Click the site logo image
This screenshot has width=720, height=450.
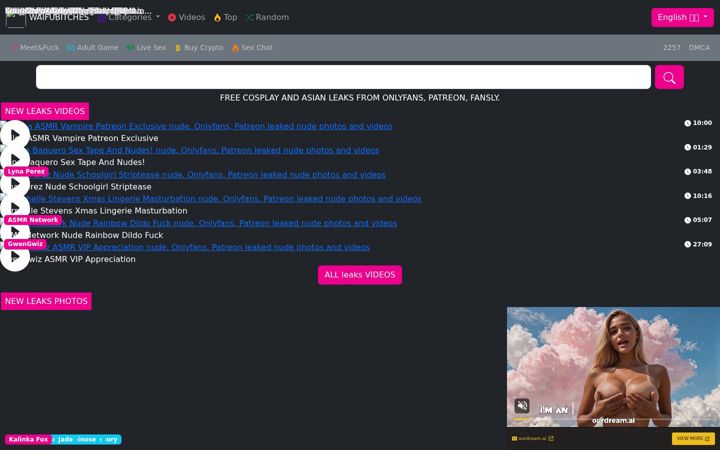click(x=16, y=18)
